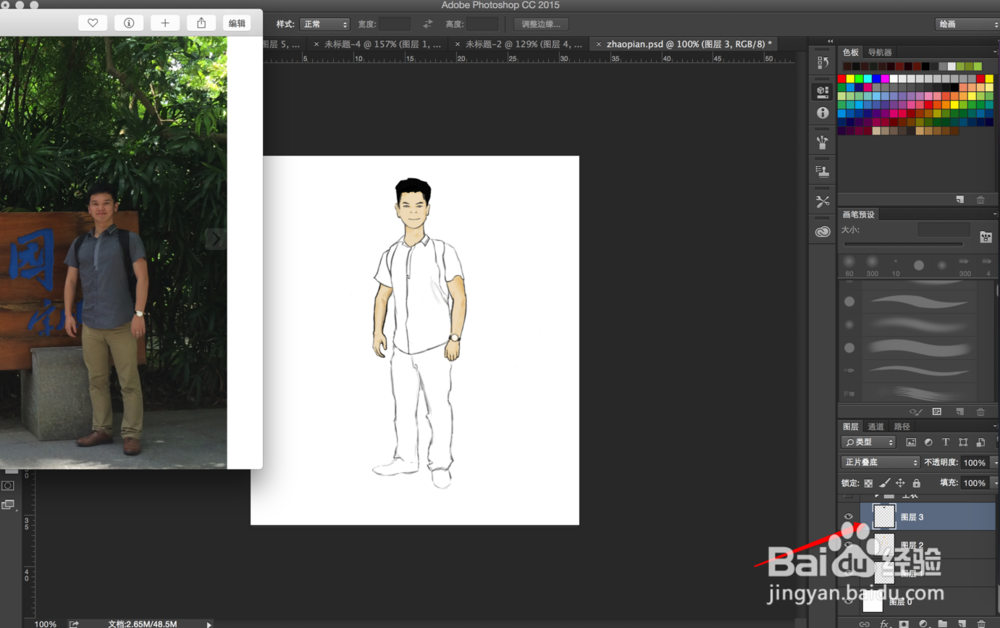Switch to 导航器 Navigator tab
The width and height of the screenshot is (1000, 628).
(880, 52)
